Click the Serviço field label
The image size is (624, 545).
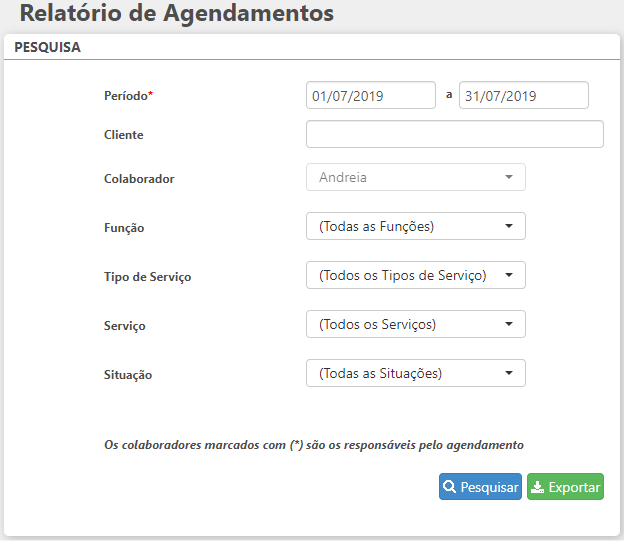click(125, 326)
